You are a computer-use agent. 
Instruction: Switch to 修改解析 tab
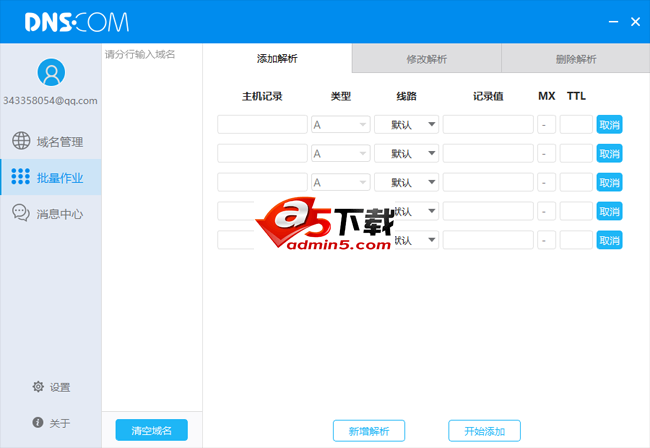(427, 59)
